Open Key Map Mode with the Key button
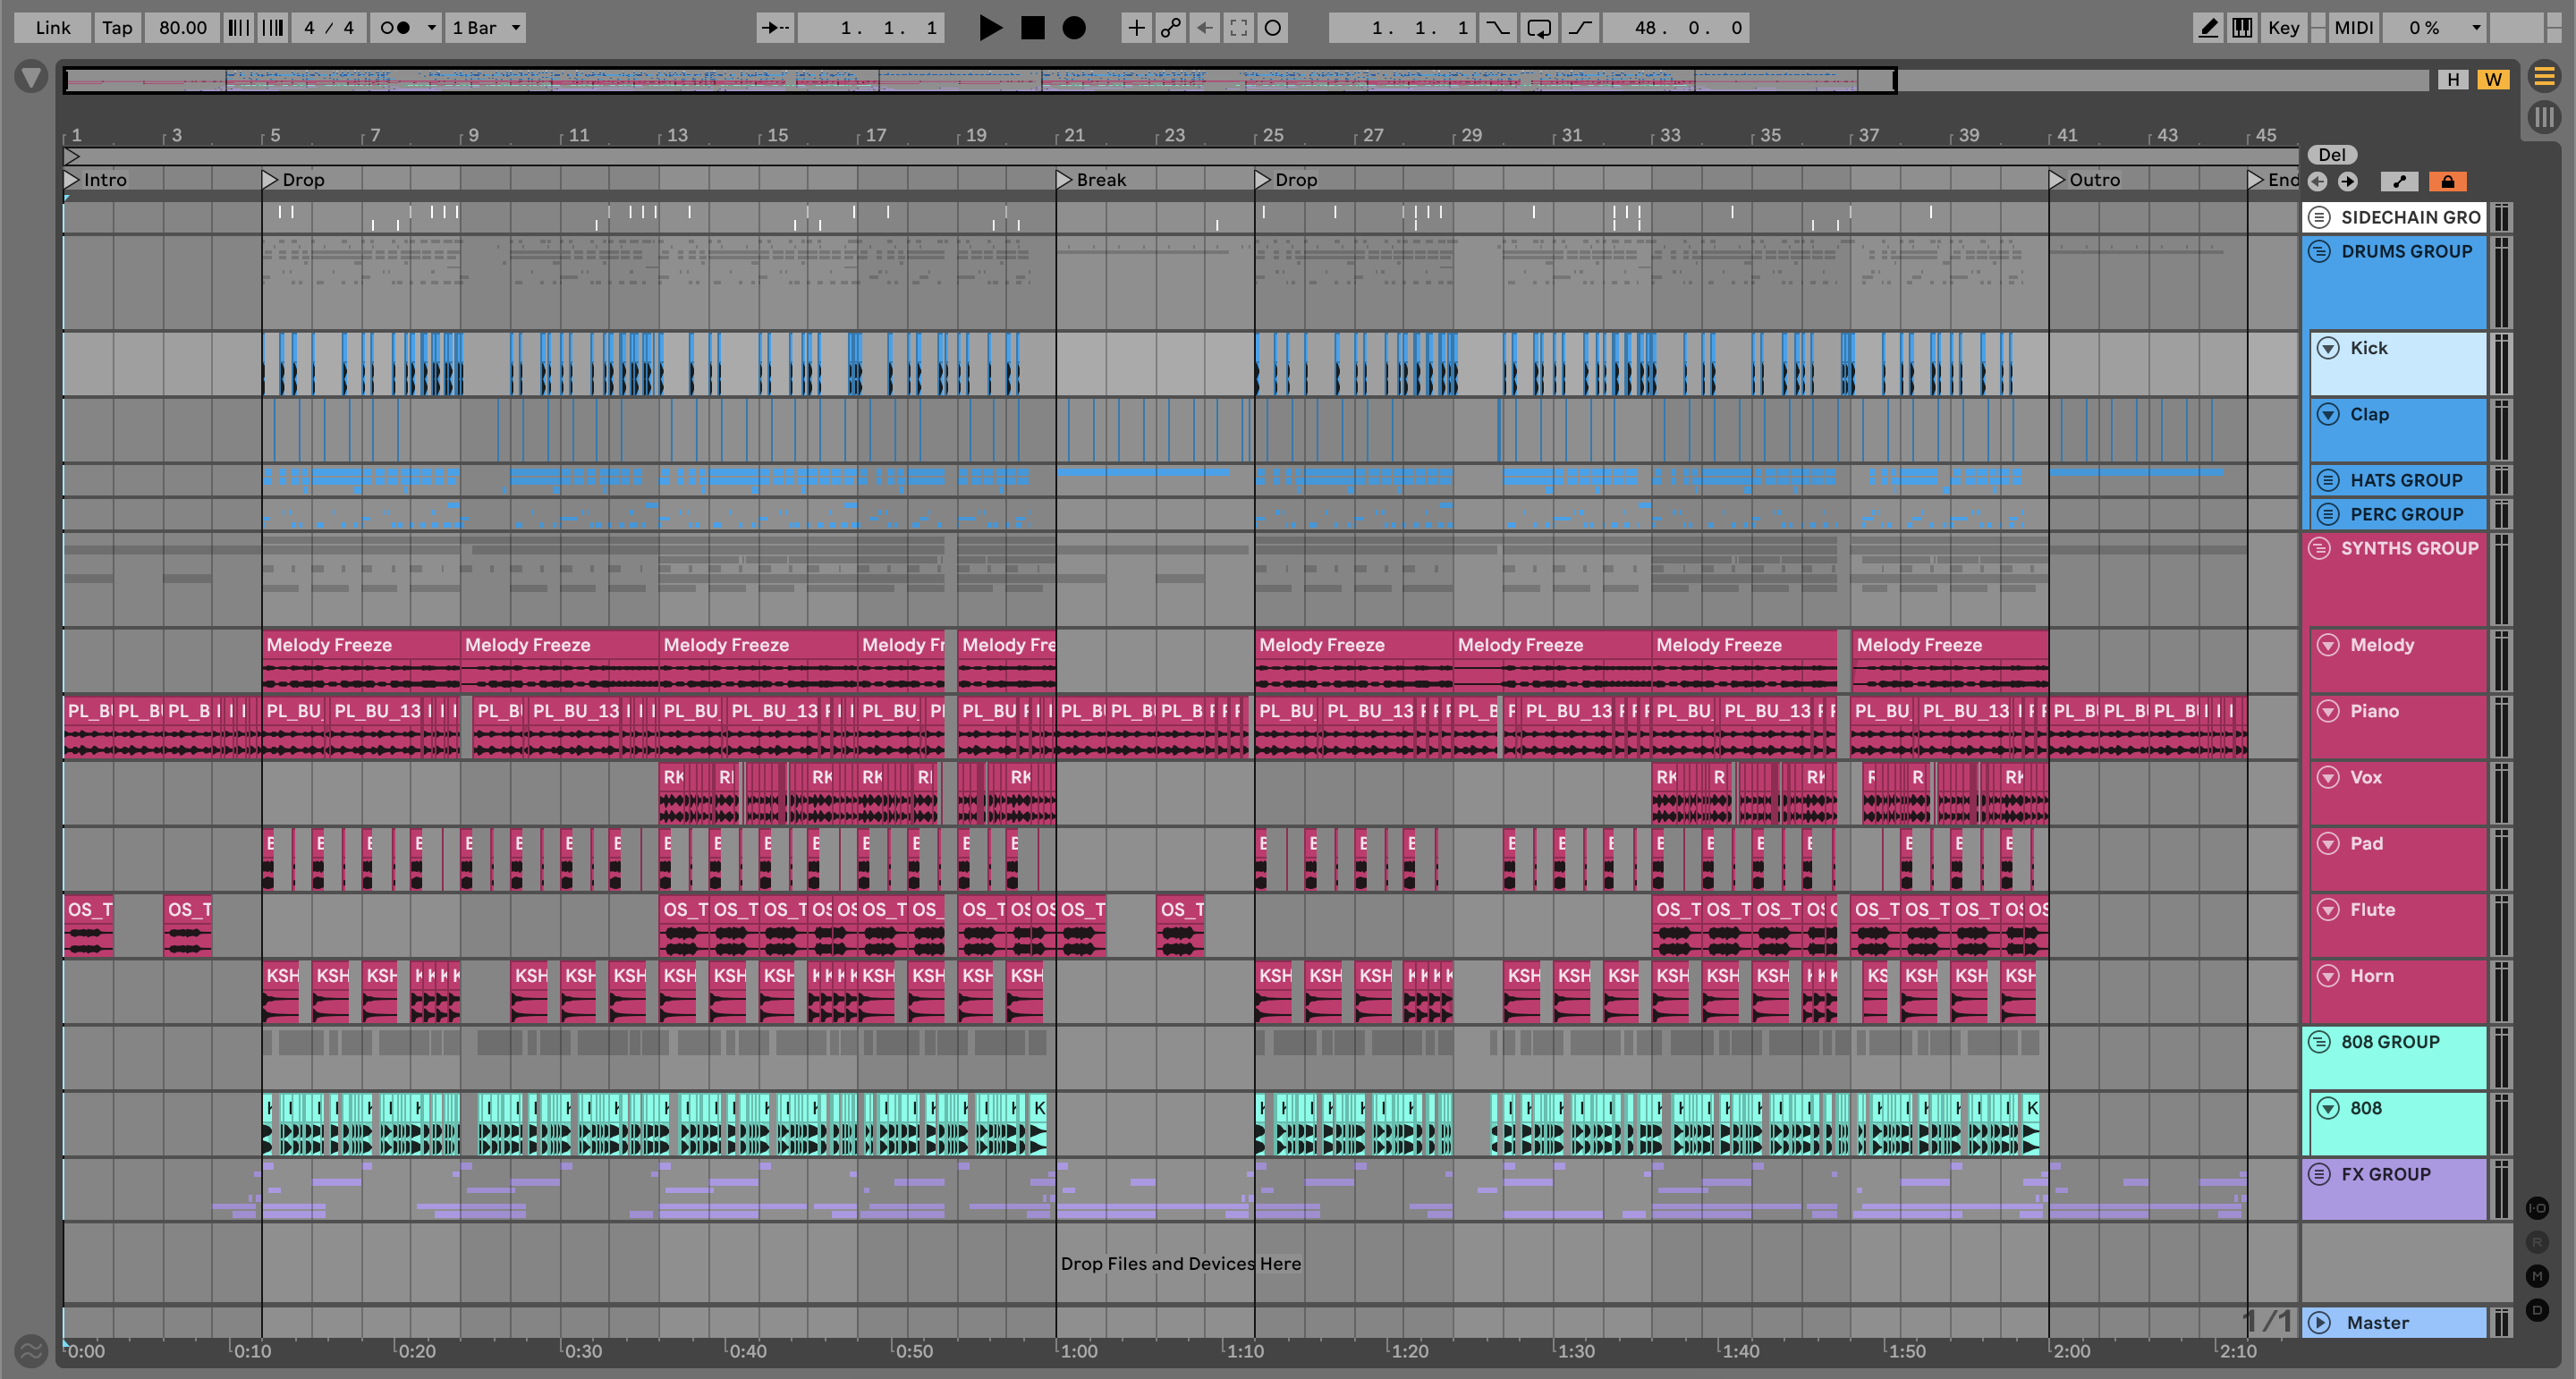The height and width of the screenshot is (1379, 2576). point(2283,28)
